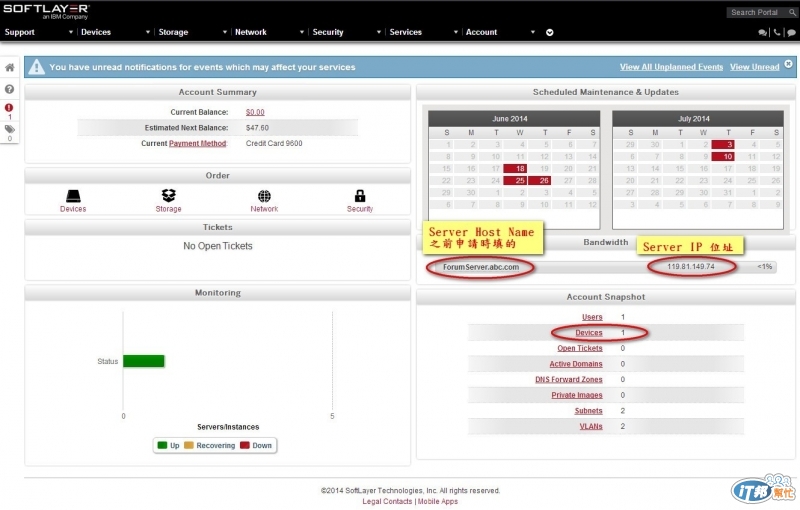Open the $0.00 current balance link
Image resolution: width=800 pixels, height=510 pixels.
255,112
